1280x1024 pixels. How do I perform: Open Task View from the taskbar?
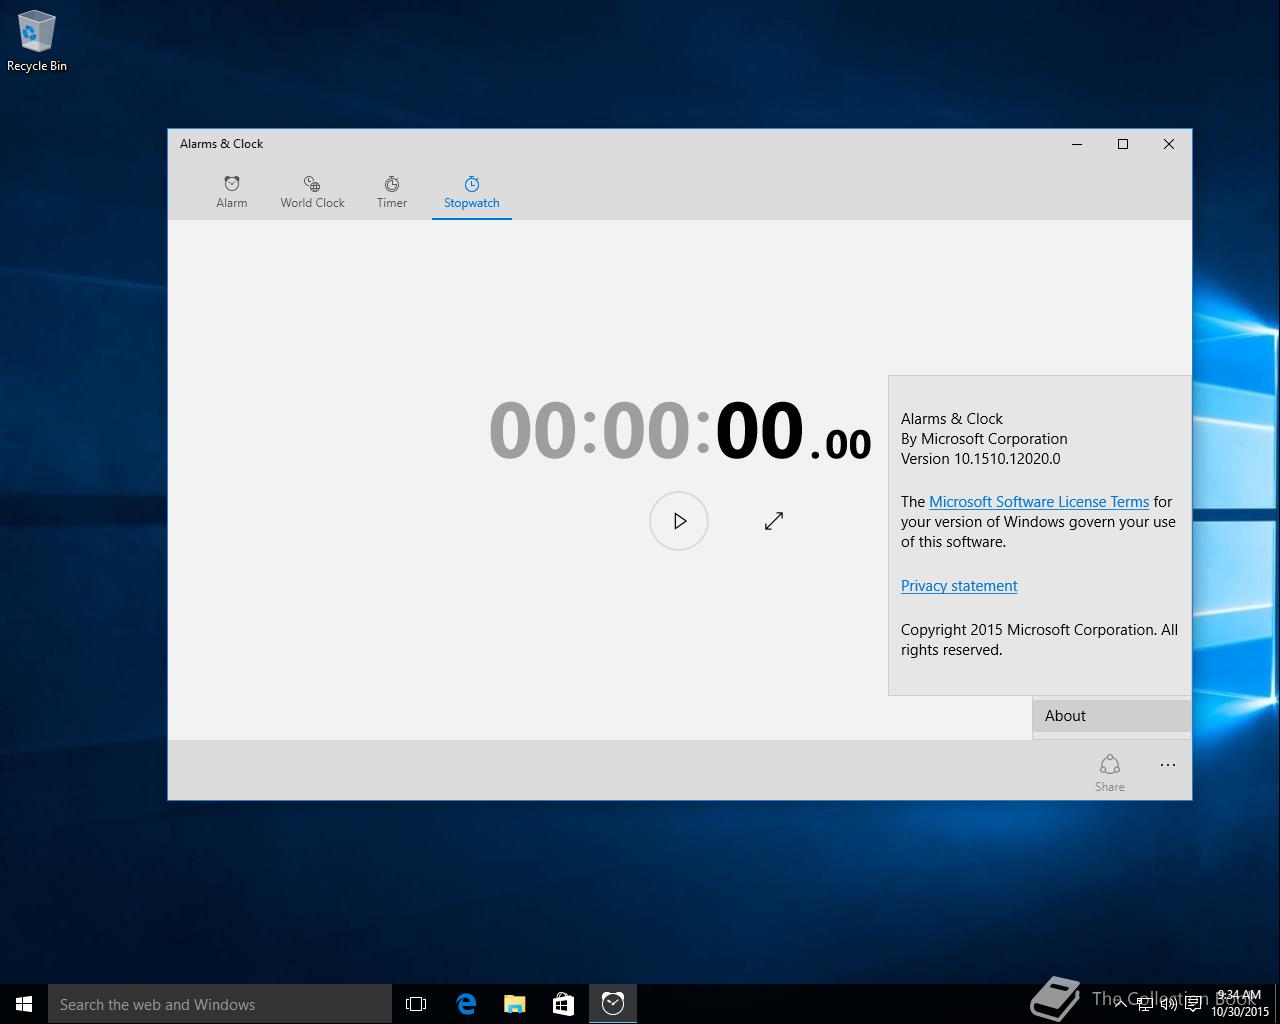click(x=416, y=1004)
